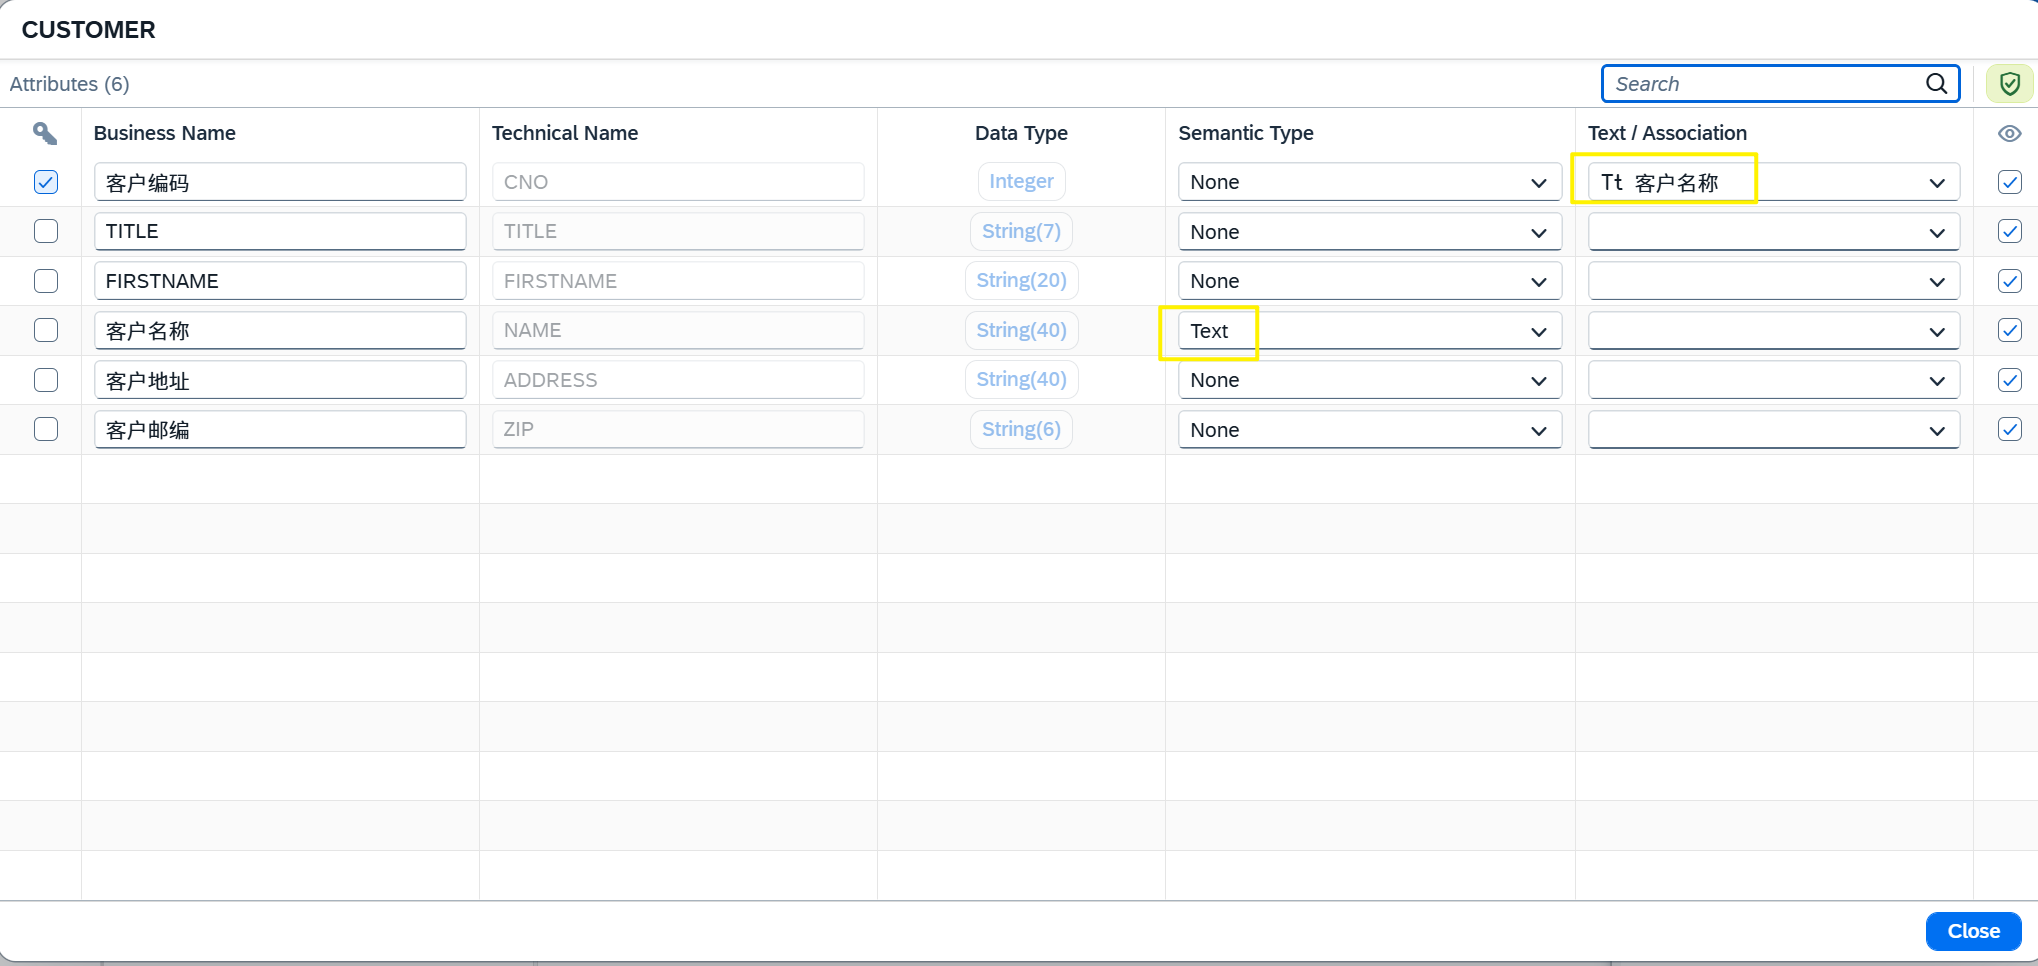Viewport: 2038px width, 966px height.
Task: Open Text Association dropdown for ADDRESS row
Action: click(x=1773, y=380)
